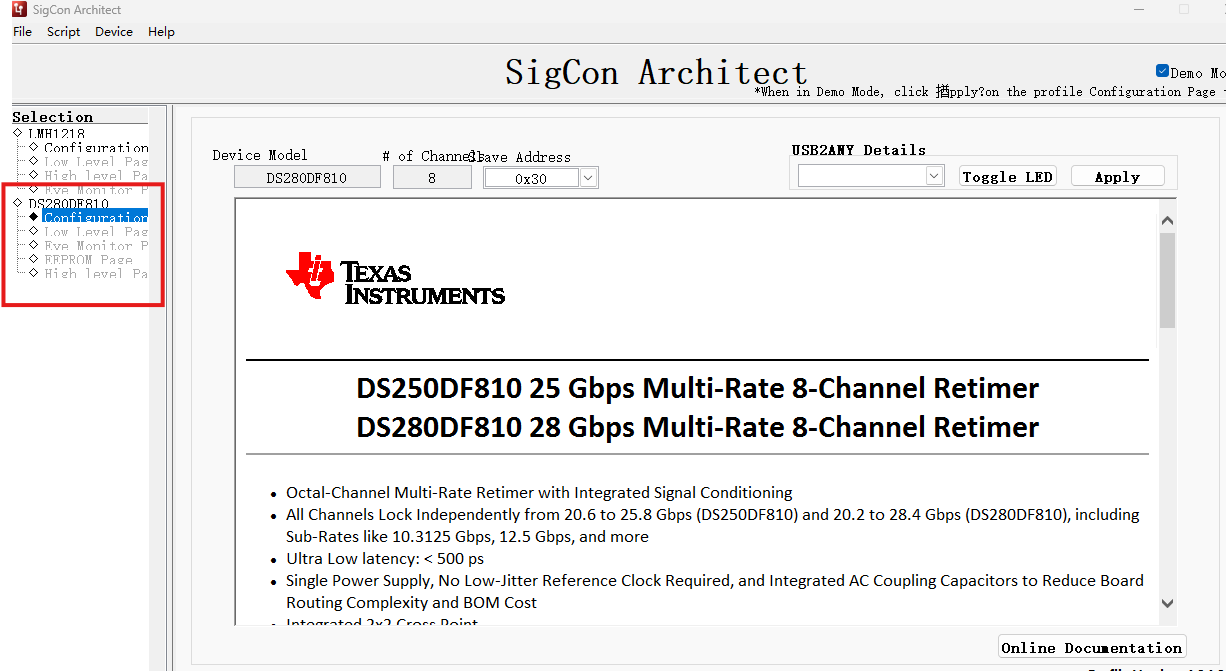Click the SigCon Architect title bar icon

20,10
